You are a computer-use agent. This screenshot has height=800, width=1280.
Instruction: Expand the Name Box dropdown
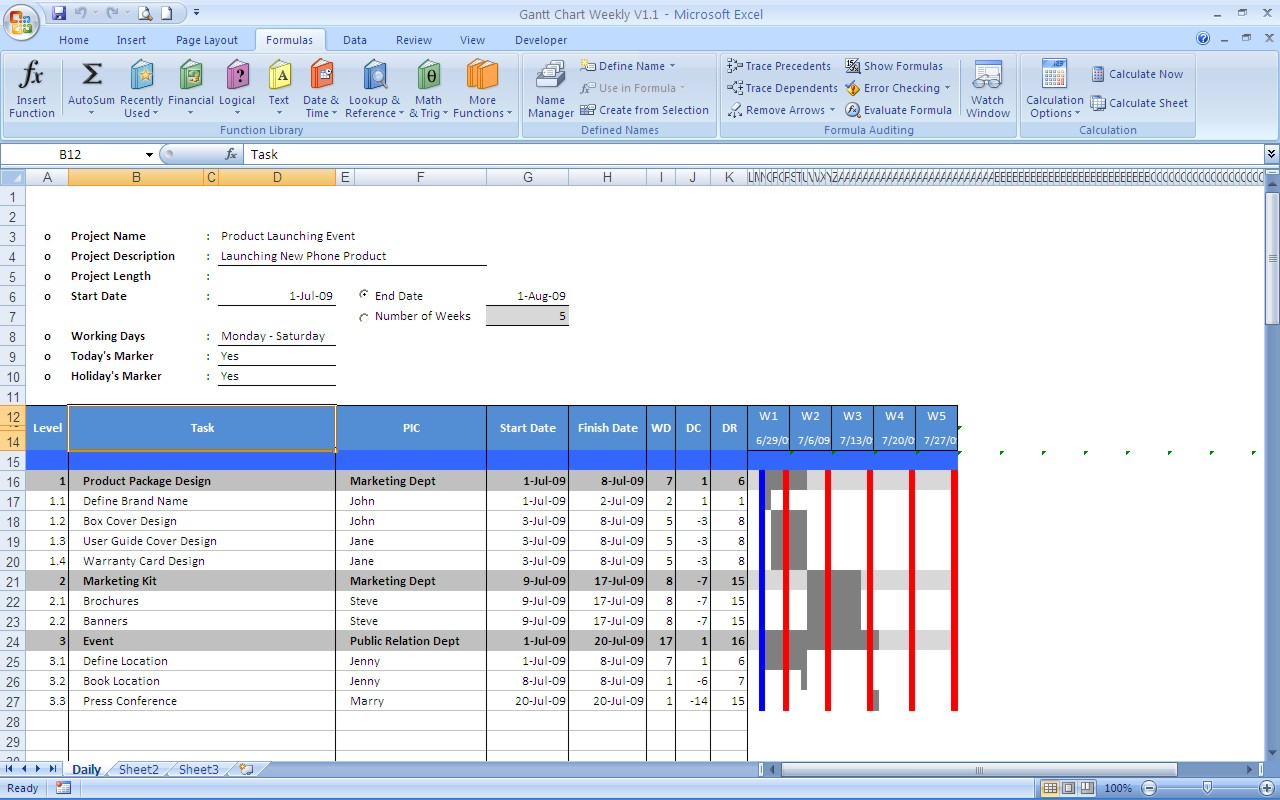pos(150,155)
